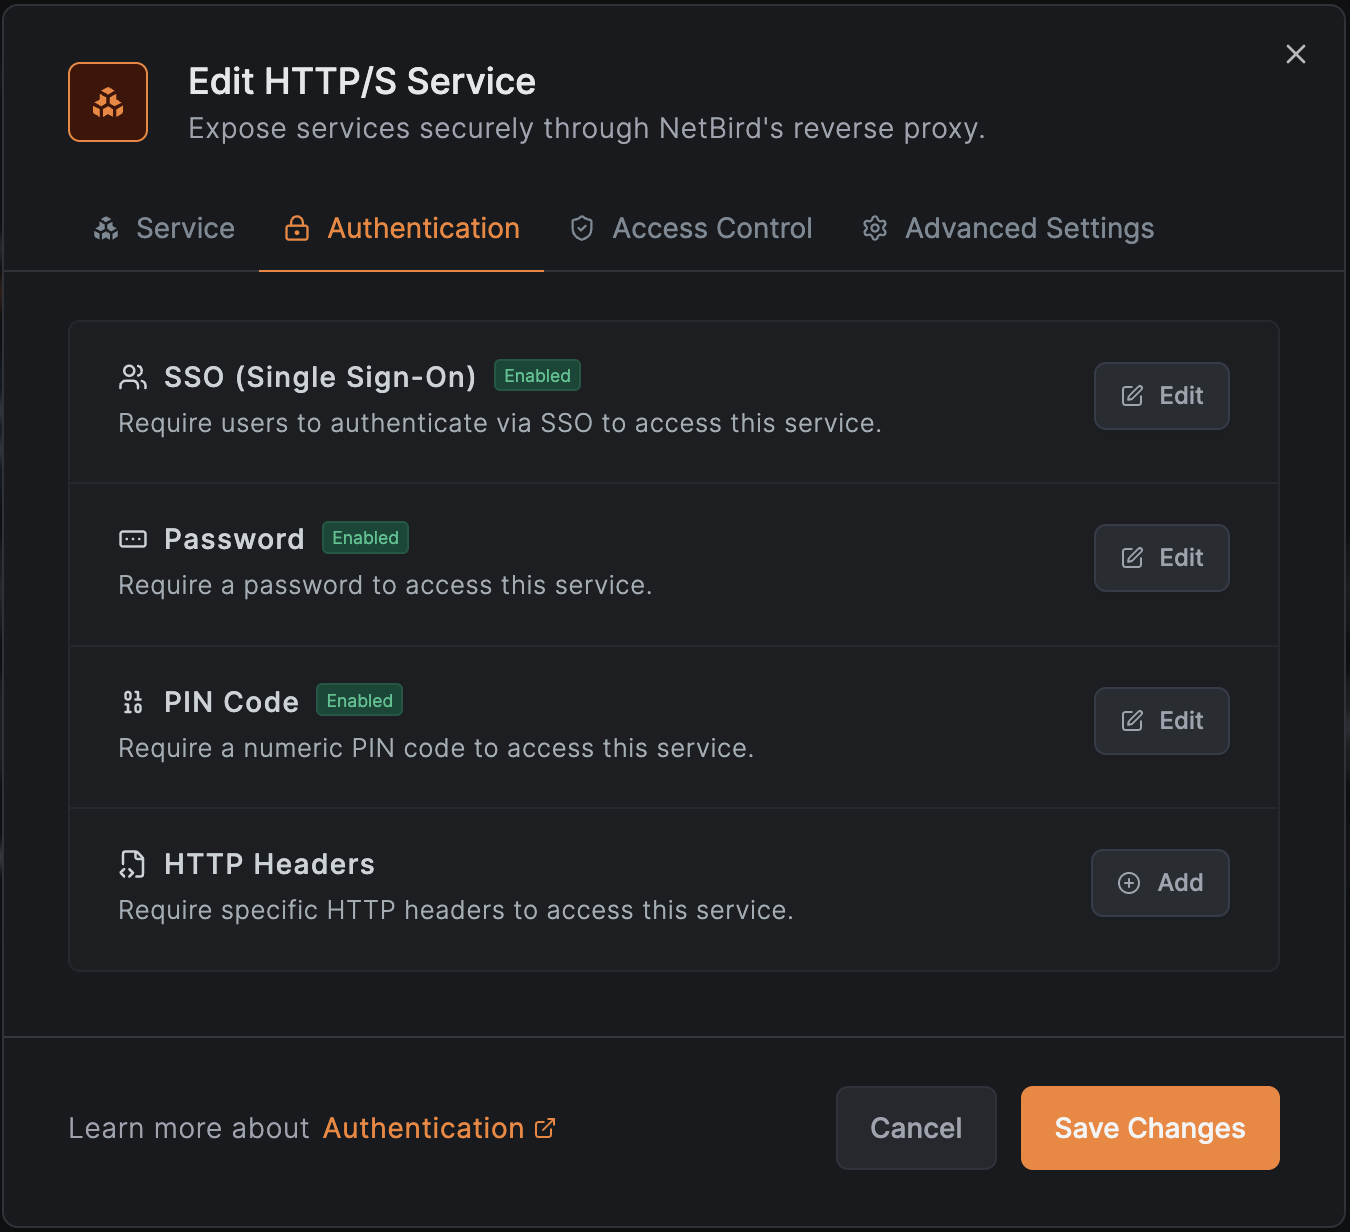Click the external link icon after Authentication
The height and width of the screenshot is (1232, 1350).
pos(545,1128)
